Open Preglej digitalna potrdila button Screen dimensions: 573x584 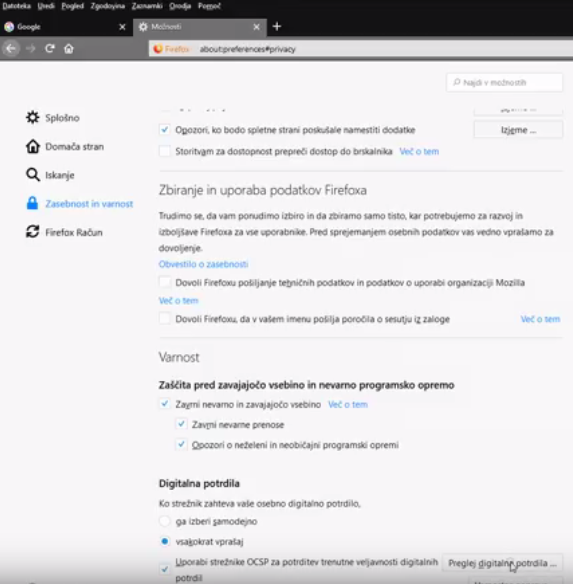pyautogui.click(x=502, y=563)
